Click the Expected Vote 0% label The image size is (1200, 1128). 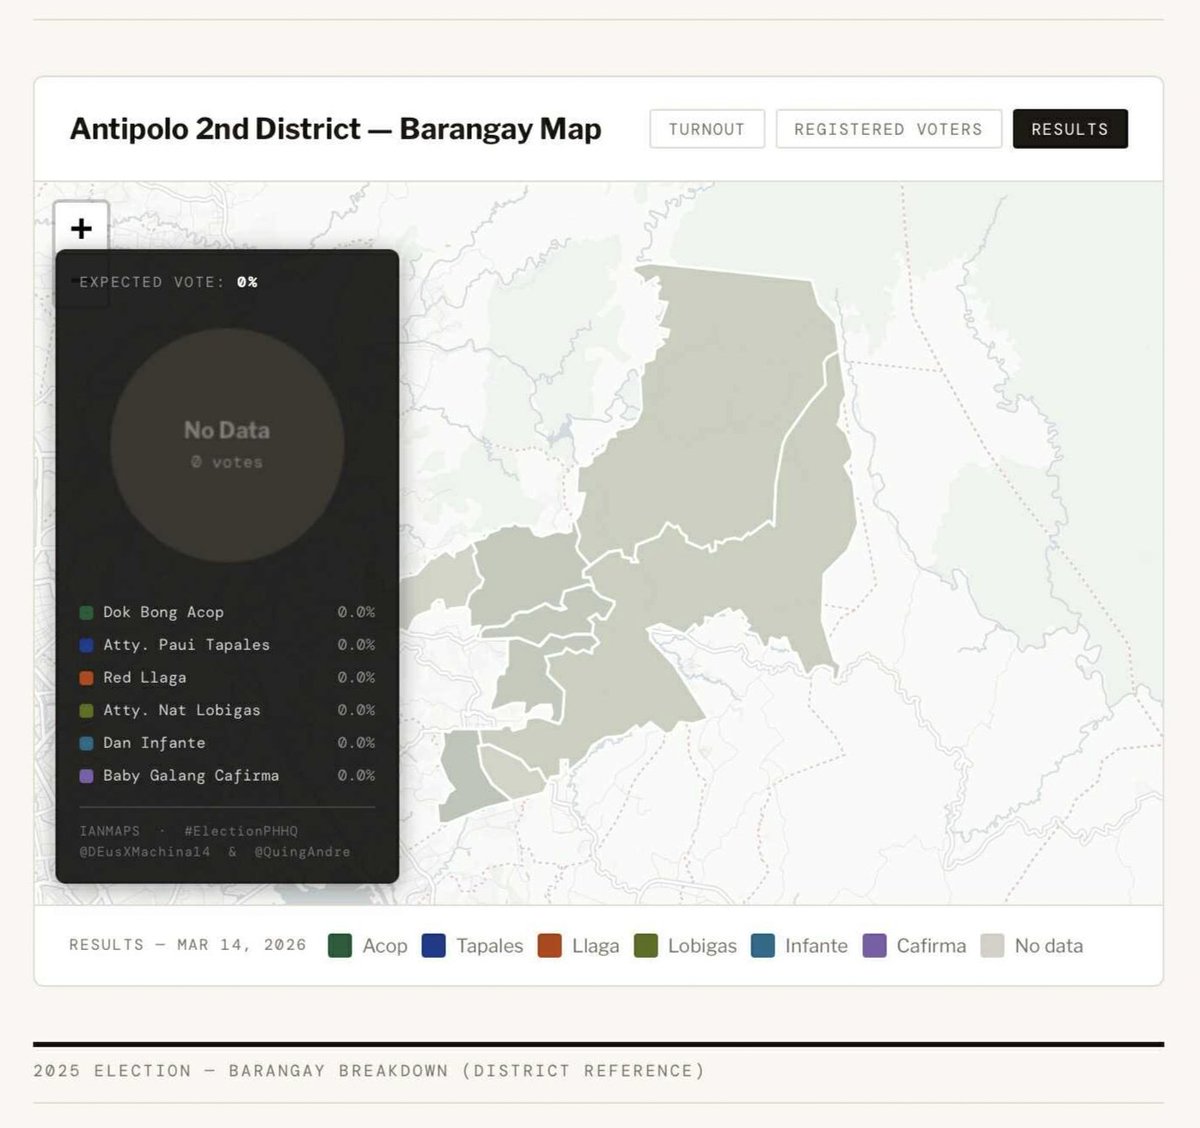click(168, 282)
